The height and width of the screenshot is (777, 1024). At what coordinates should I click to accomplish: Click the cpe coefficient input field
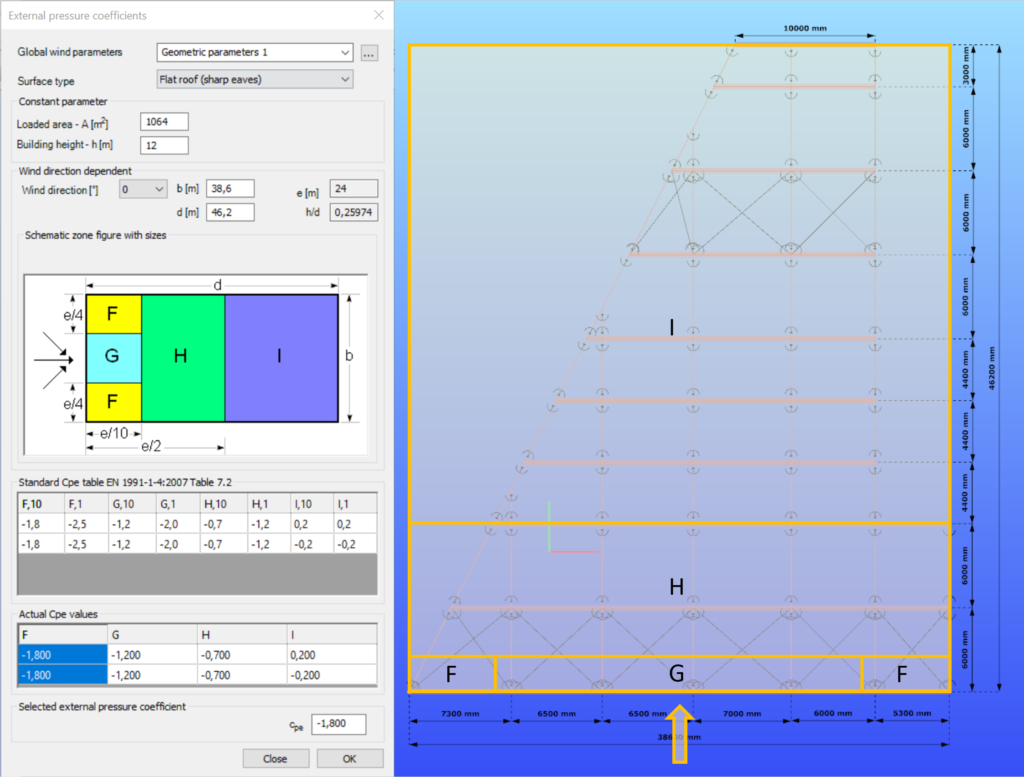click(x=338, y=723)
